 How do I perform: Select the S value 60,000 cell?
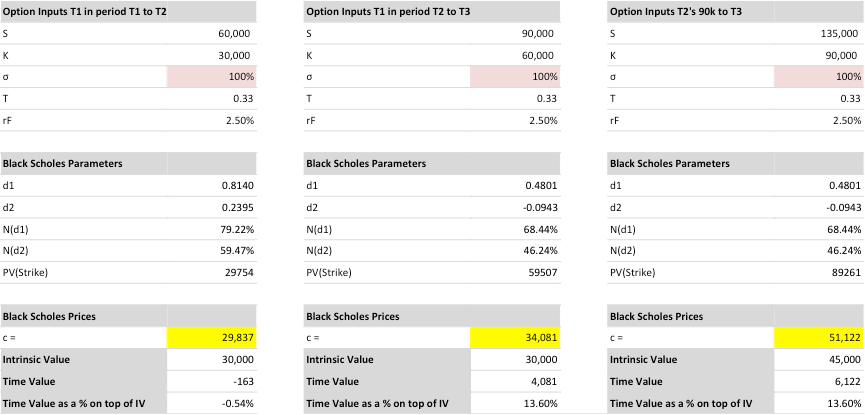tap(211, 34)
